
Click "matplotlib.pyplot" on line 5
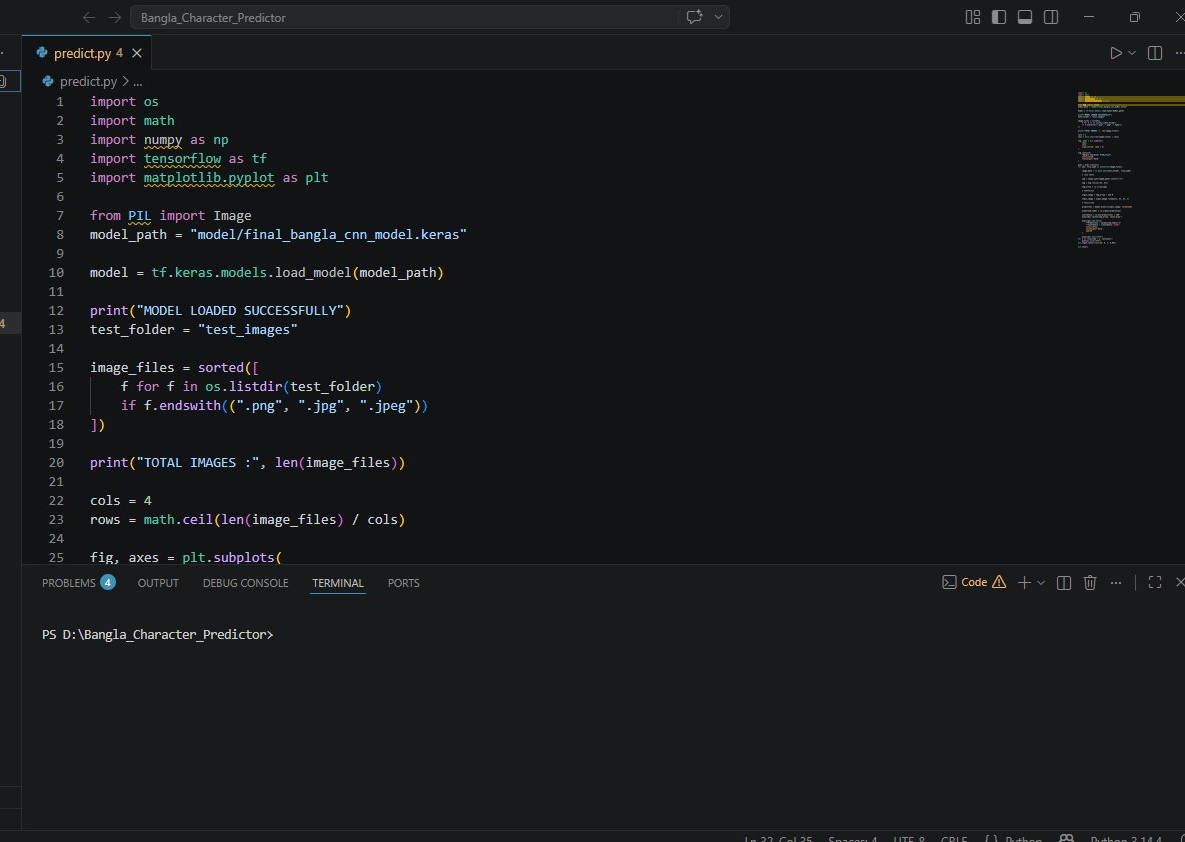click(209, 178)
